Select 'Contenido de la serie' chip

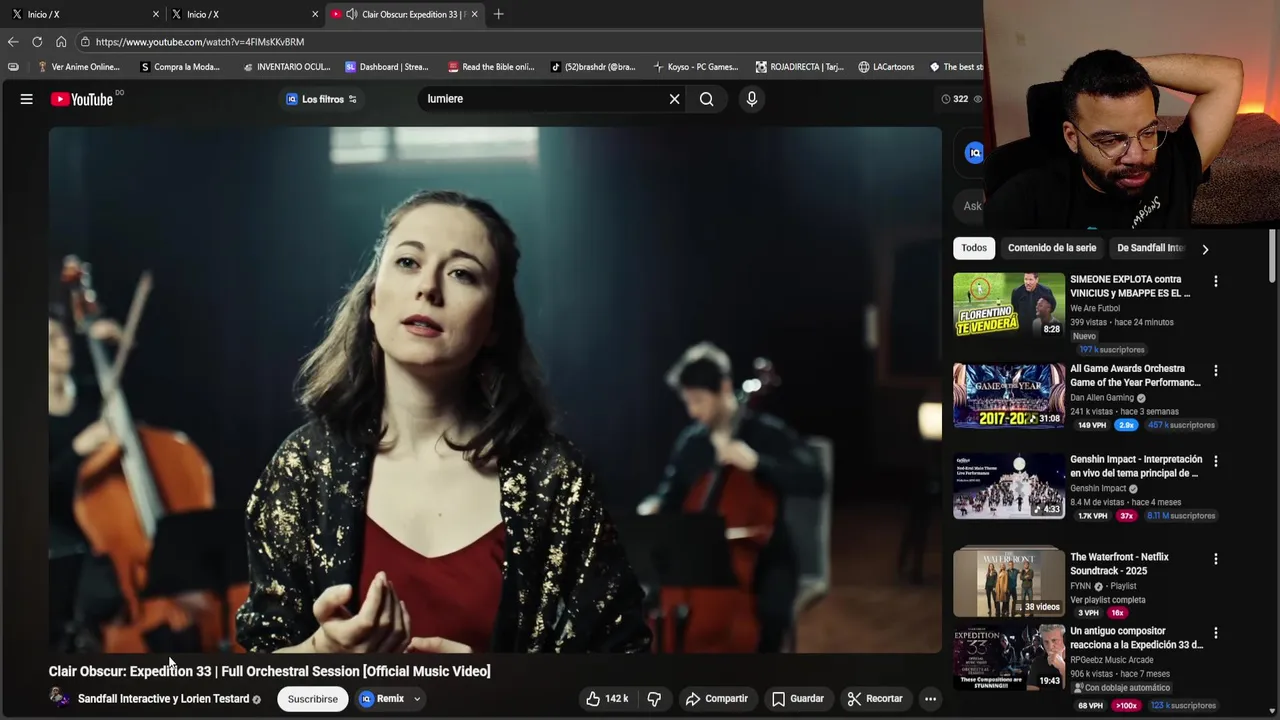click(1052, 248)
